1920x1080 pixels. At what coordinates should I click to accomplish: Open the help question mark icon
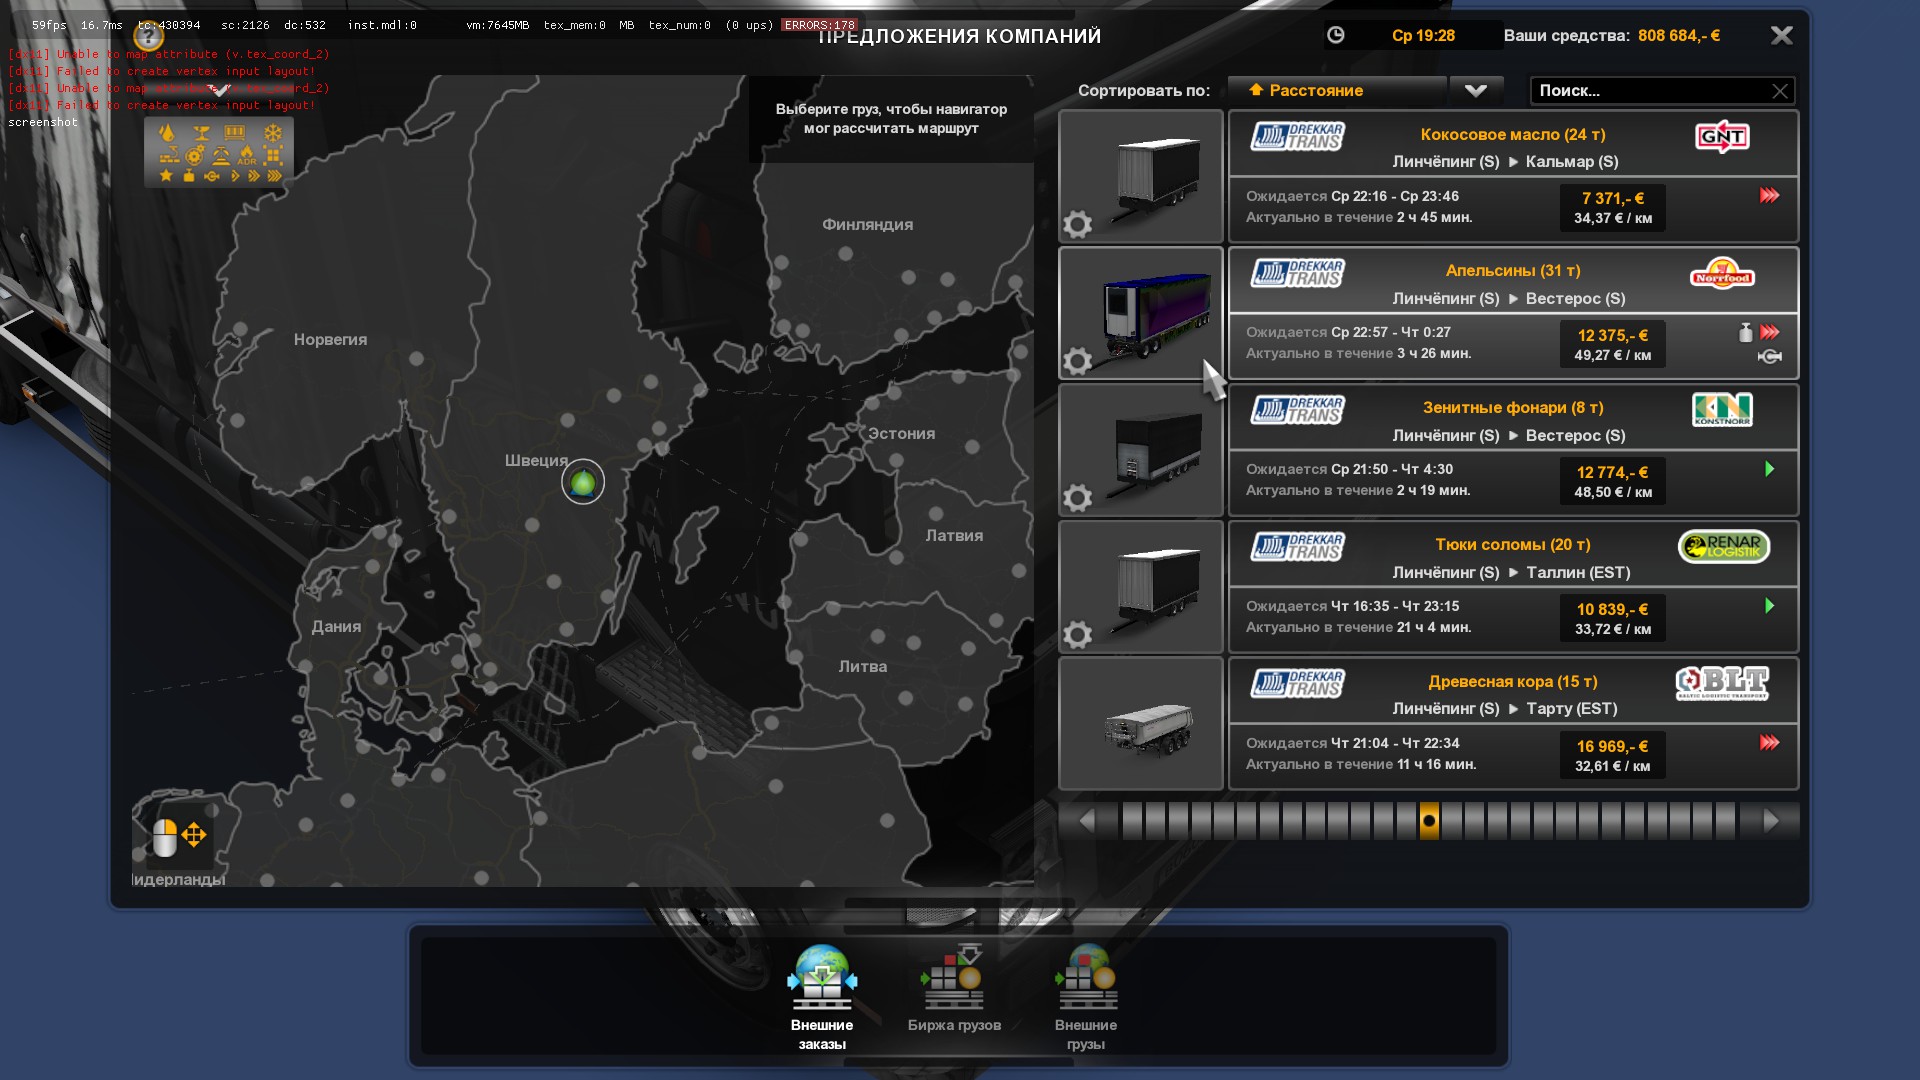click(148, 38)
